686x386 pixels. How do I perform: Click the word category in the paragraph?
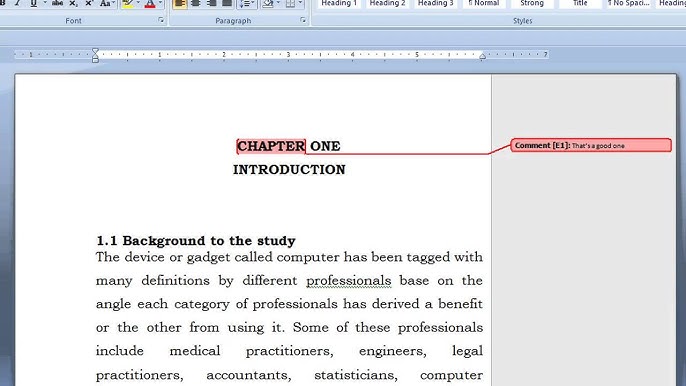(202, 305)
